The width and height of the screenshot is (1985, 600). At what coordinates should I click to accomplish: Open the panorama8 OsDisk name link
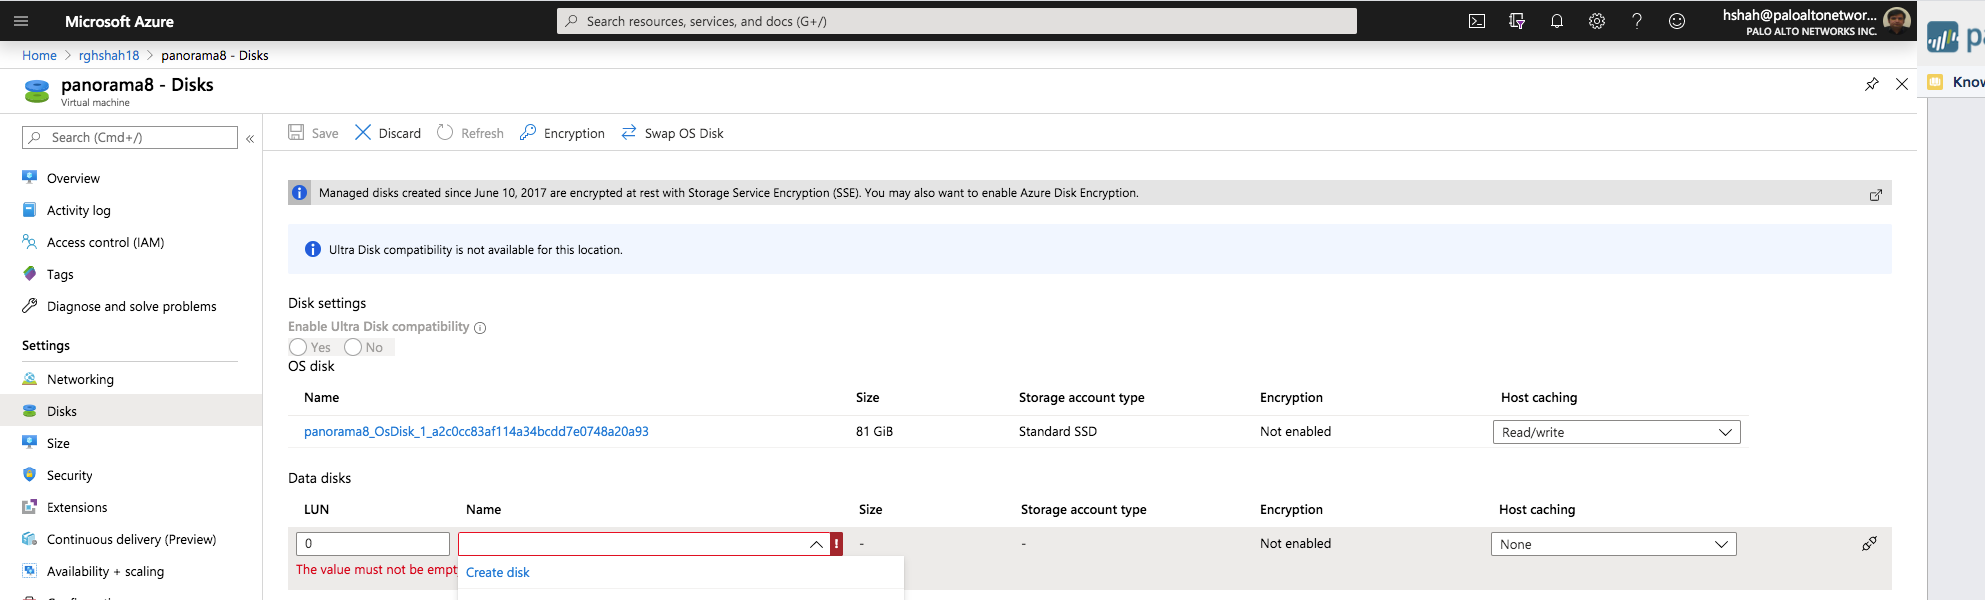pyautogui.click(x=476, y=431)
